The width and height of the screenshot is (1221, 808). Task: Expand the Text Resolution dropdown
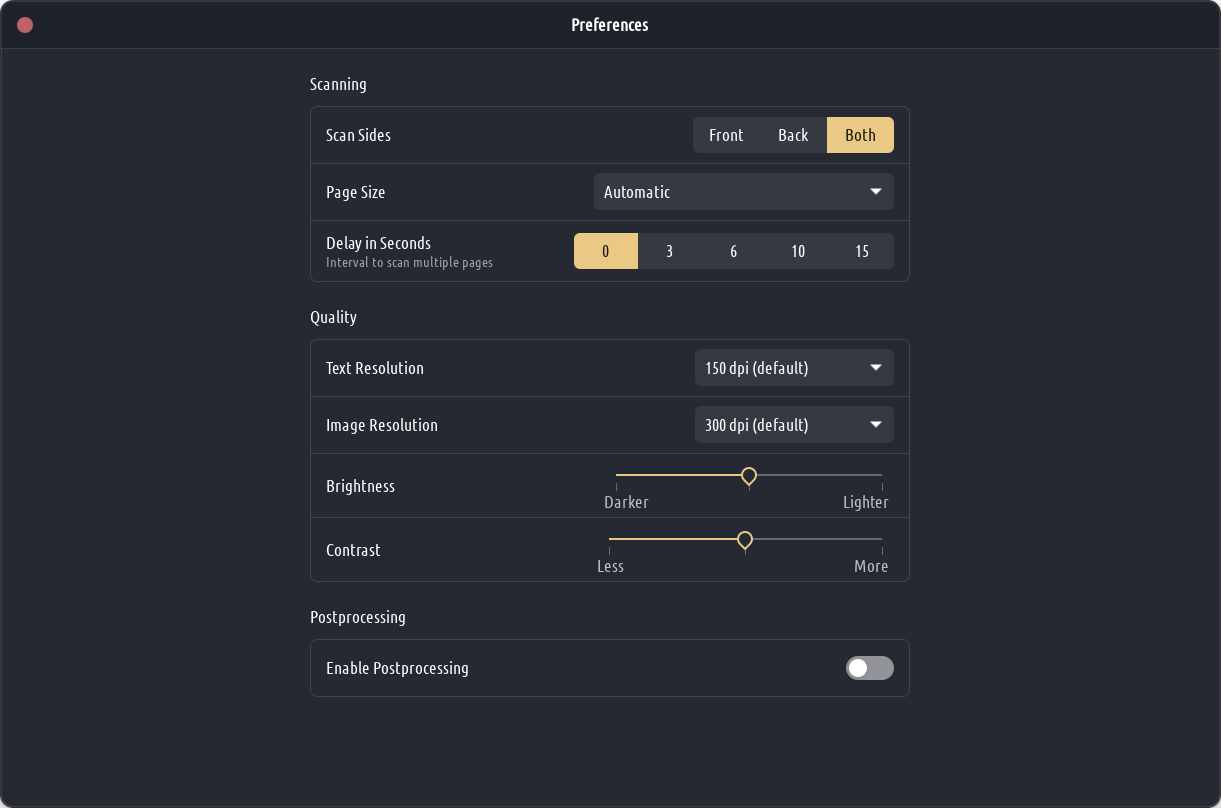pyautogui.click(x=794, y=368)
